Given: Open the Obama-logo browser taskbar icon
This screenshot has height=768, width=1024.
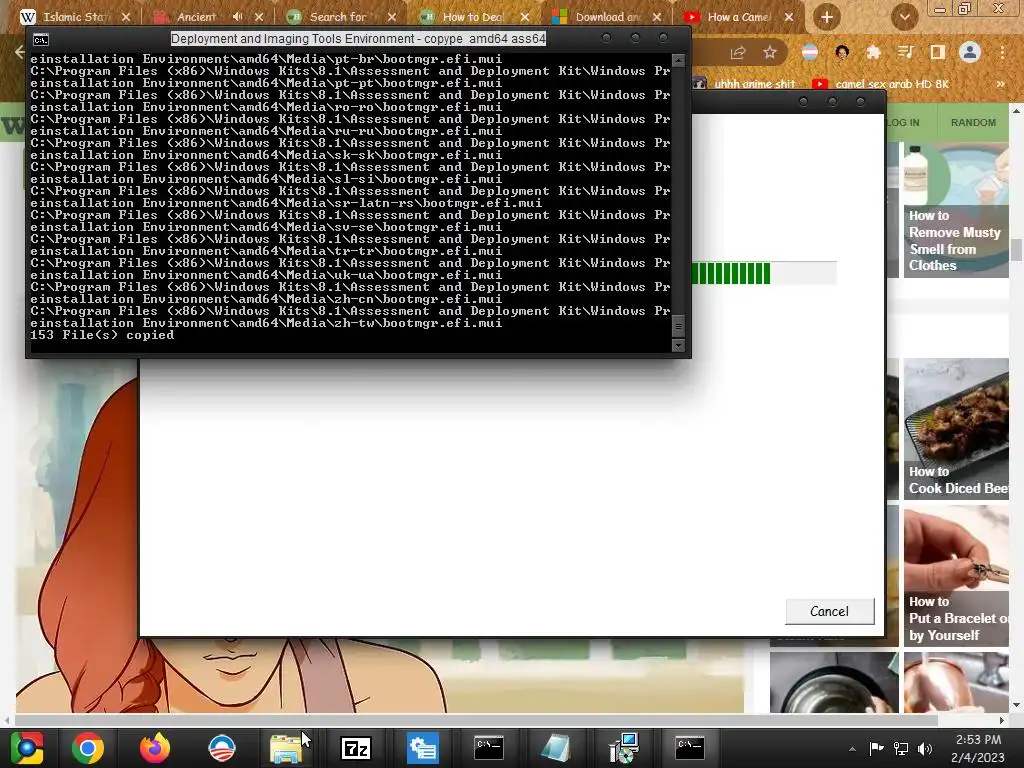Looking at the screenshot, I should [x=222, y=748].
